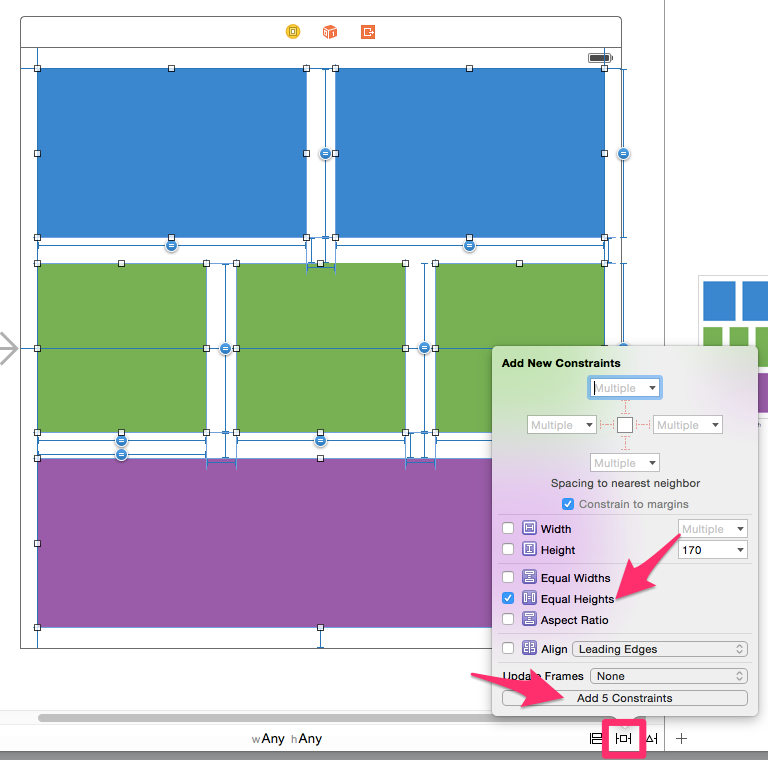768x760 pixels.
Task: Click Add 5 Constraints button
Action: click(x=624, y=698)
